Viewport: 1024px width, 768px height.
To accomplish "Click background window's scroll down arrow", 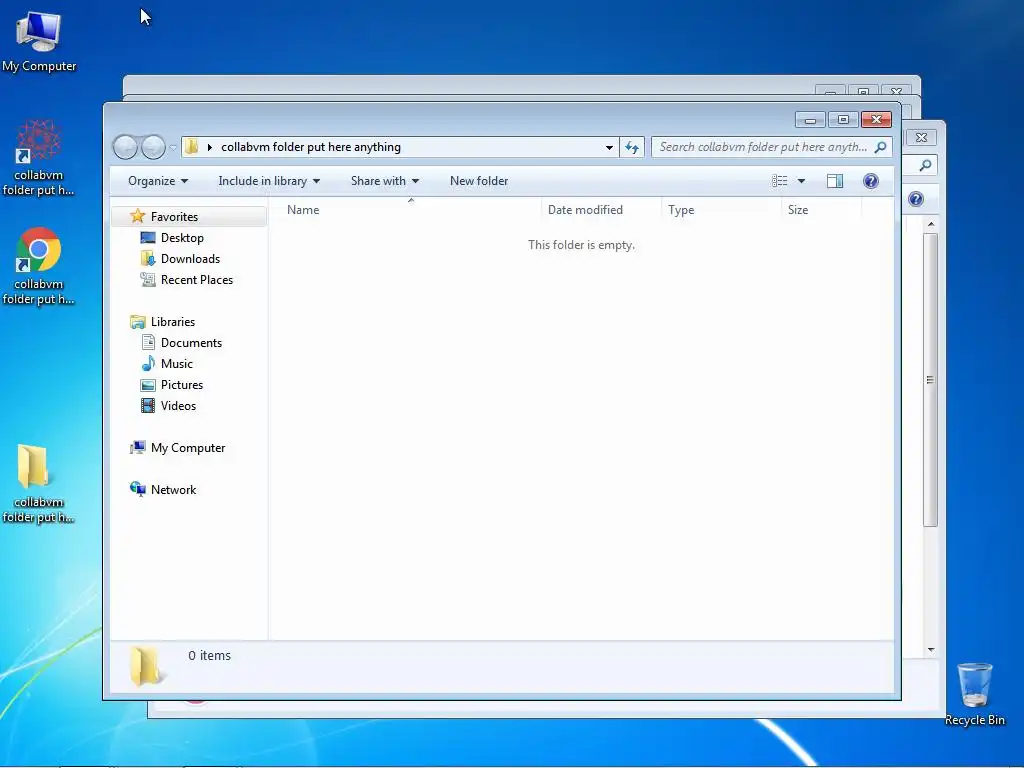I will coord(931,650).
